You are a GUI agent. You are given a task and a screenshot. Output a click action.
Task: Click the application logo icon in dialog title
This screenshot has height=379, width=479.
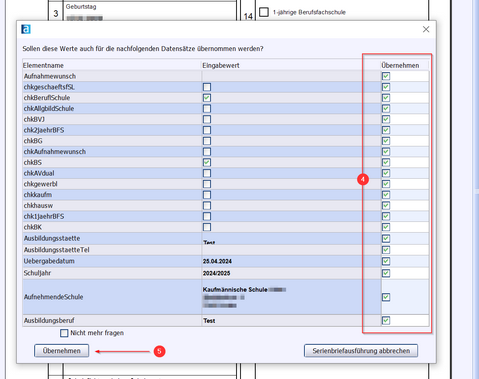26,29
